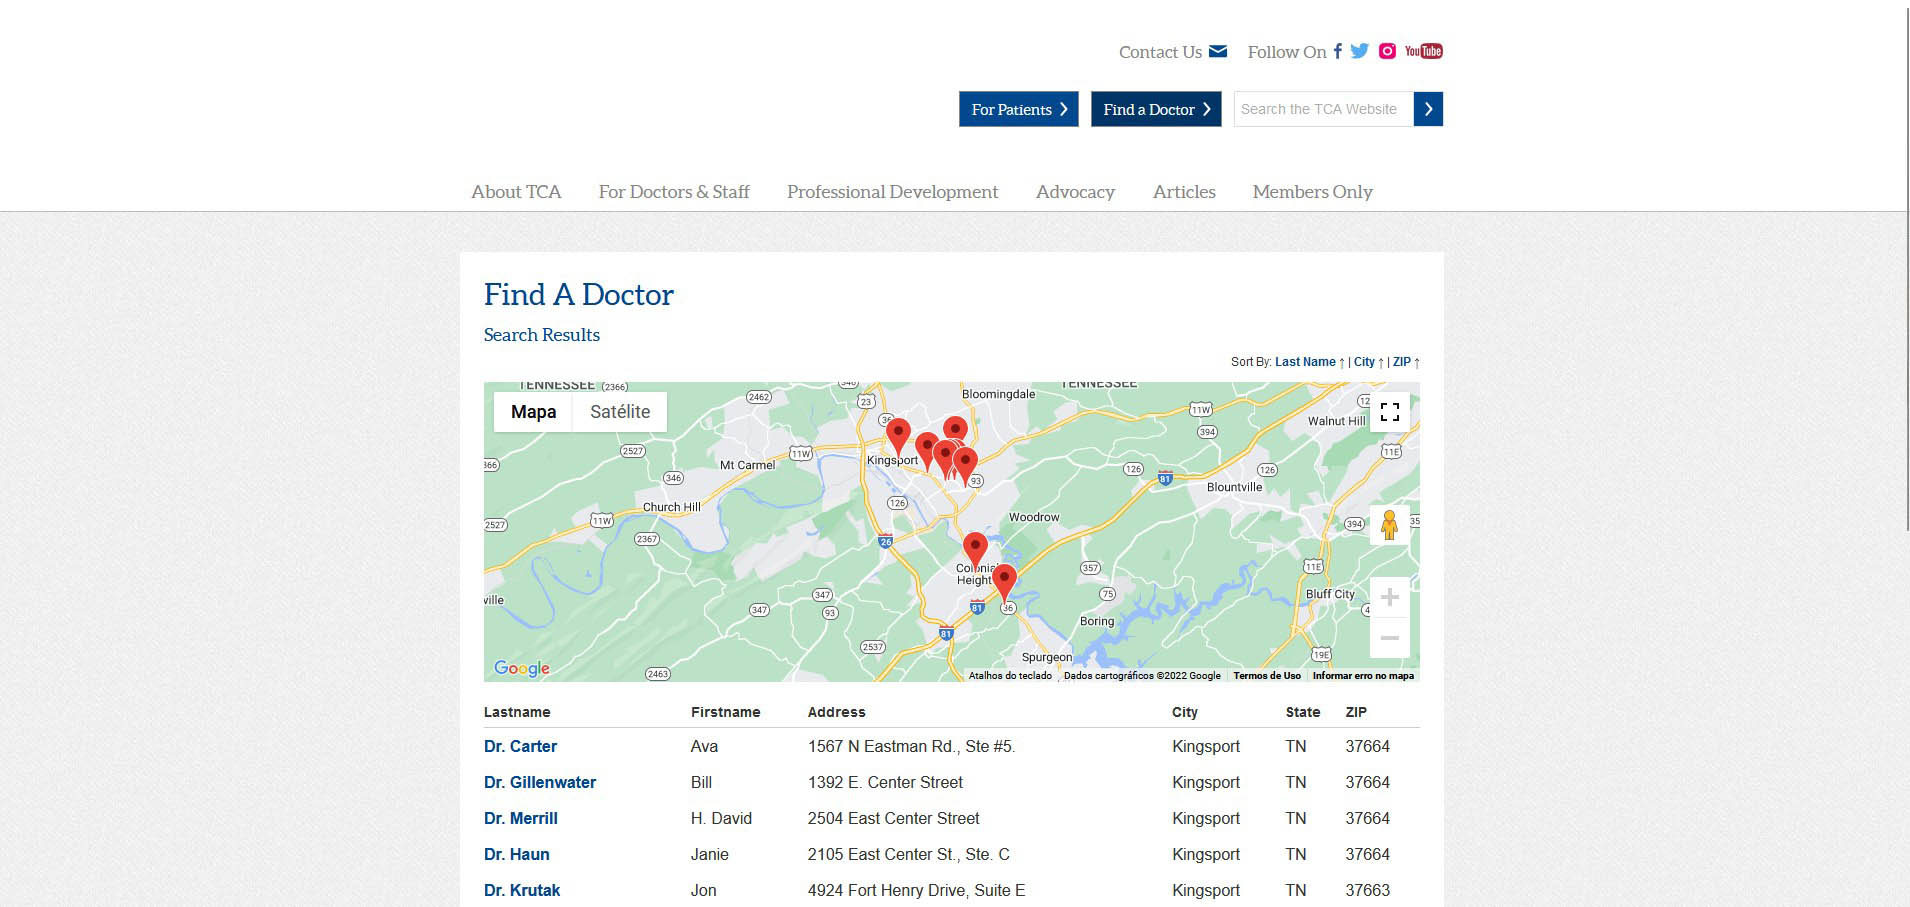Open the Facebook page icon
This screenshot has width=1910, height=907.
[1337, 51]
